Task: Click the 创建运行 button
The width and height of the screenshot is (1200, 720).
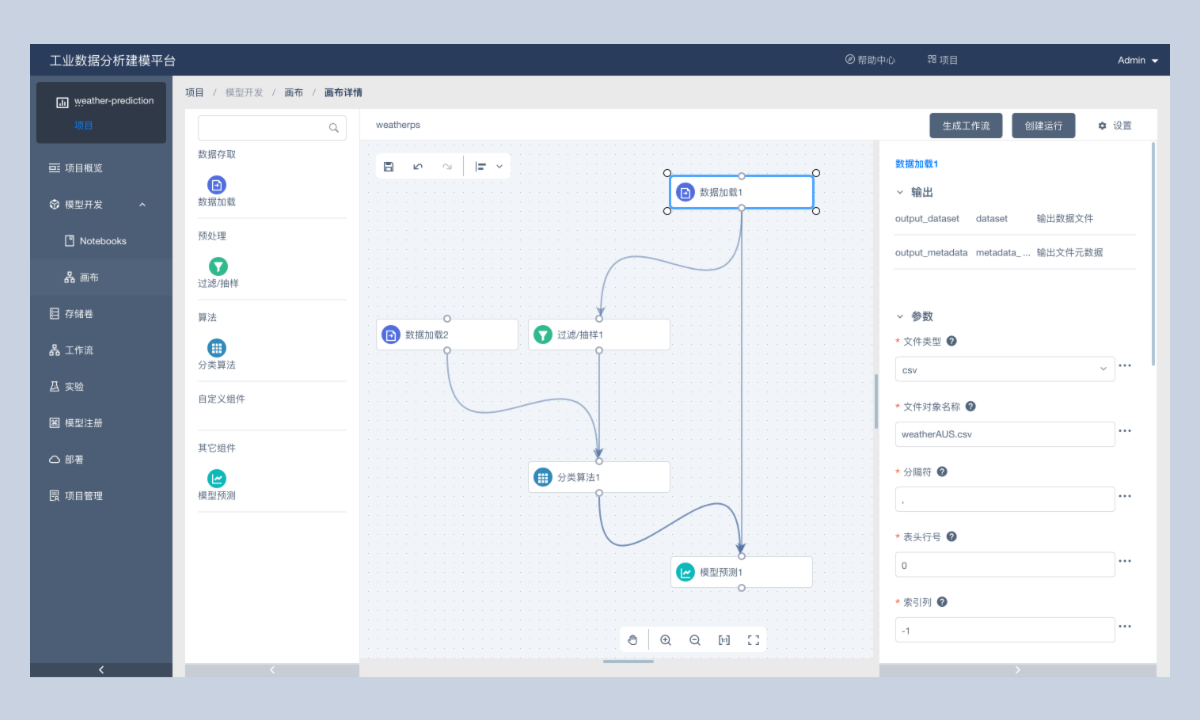Action: click(x=1043, y=126)
